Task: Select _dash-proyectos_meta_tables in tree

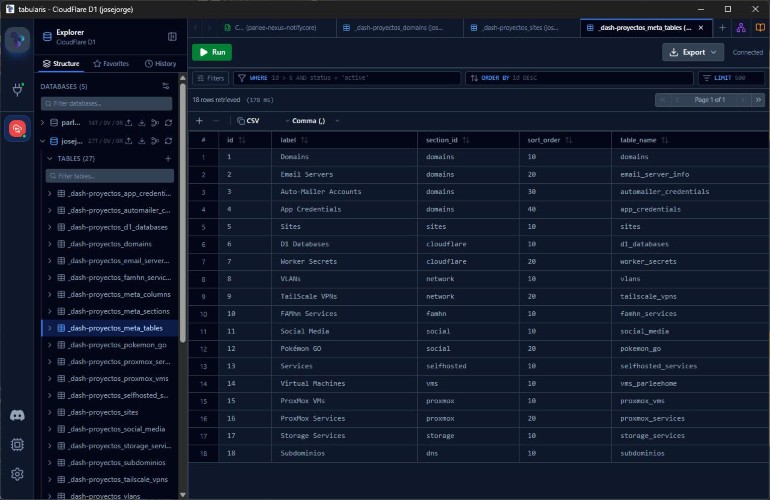Action: coord(110,328)
